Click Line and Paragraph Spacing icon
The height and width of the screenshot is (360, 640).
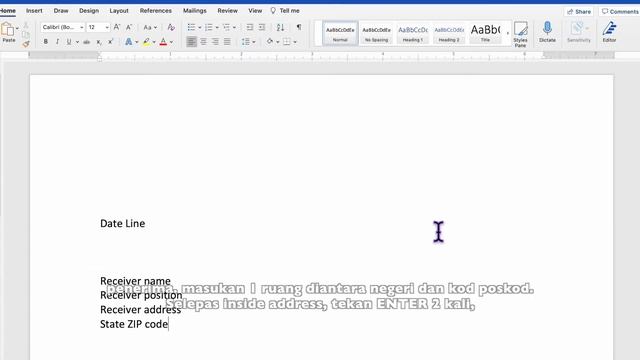coord(246,42)
